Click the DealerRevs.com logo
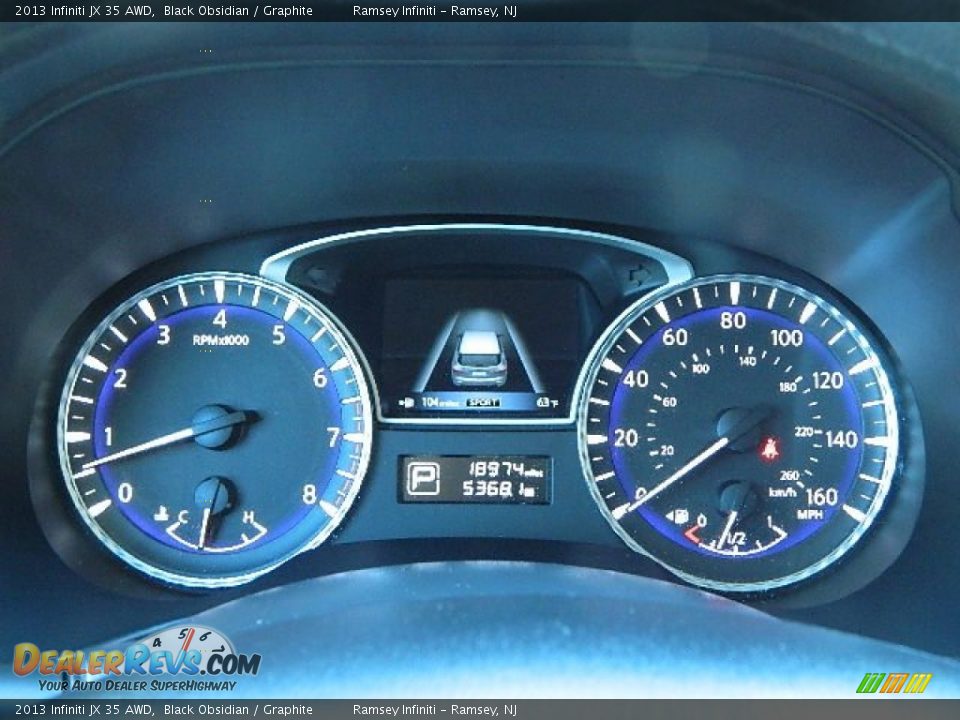This screenshot has height=720, width=960. [x=135, y=661]
